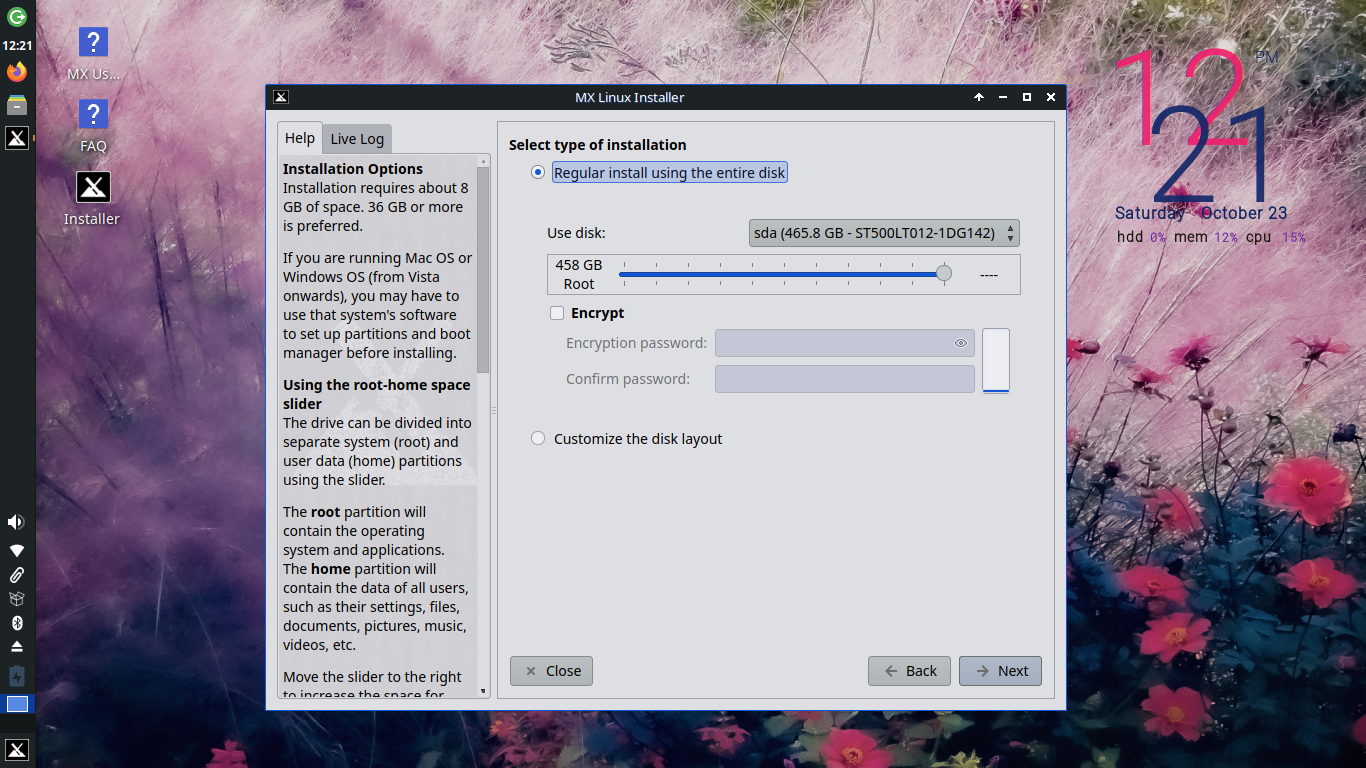The width and height of the screenshot is (1366, 768).
Task: Click the "Installation Options" help heading
Action: (x=353, y=169)
